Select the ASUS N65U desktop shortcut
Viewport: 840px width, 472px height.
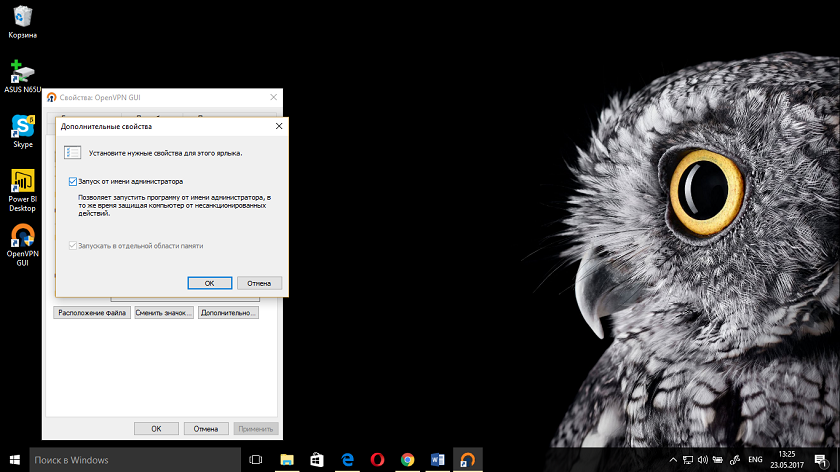22,77
